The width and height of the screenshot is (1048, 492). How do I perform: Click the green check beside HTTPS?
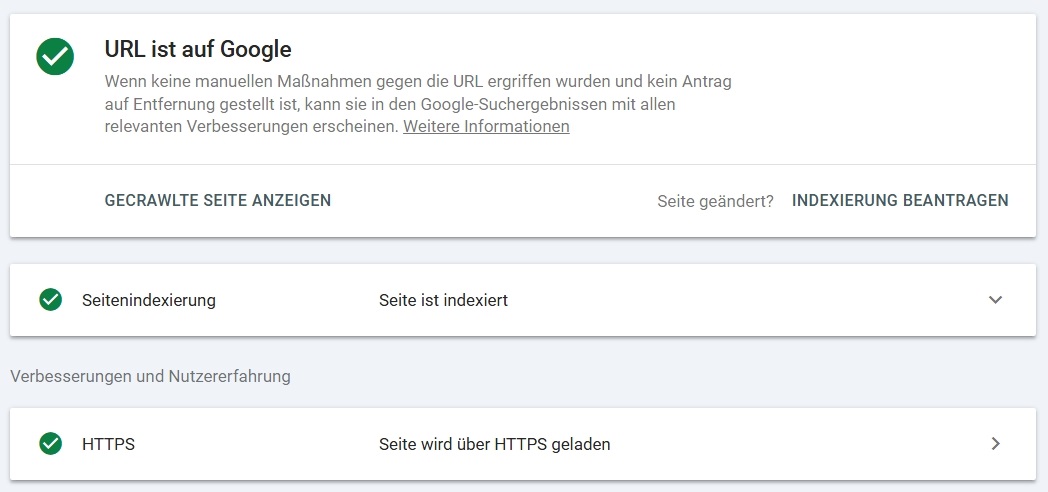pyautogui.click(x=50, y=444)
